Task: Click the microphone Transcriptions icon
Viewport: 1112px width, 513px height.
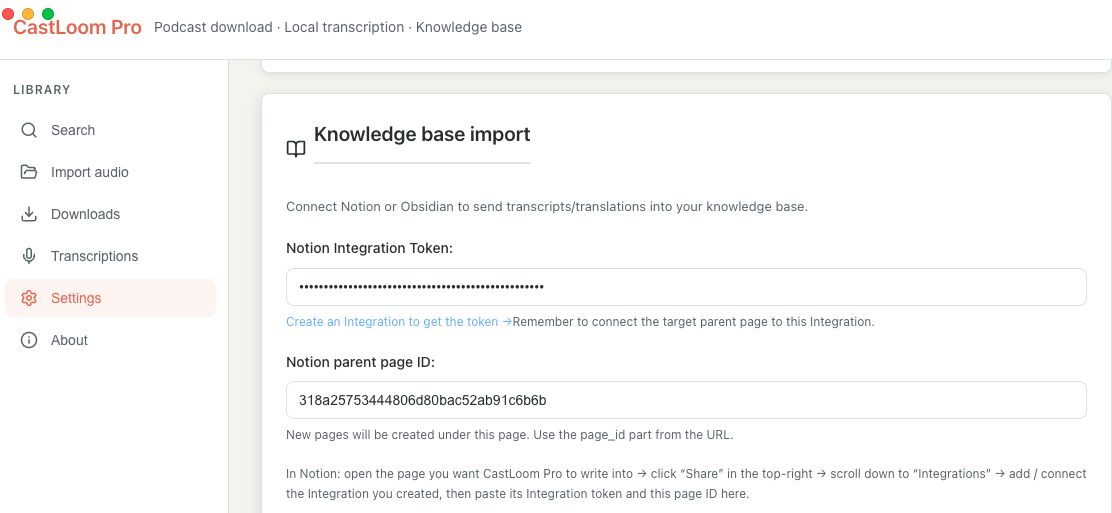Action: (29, 256)
